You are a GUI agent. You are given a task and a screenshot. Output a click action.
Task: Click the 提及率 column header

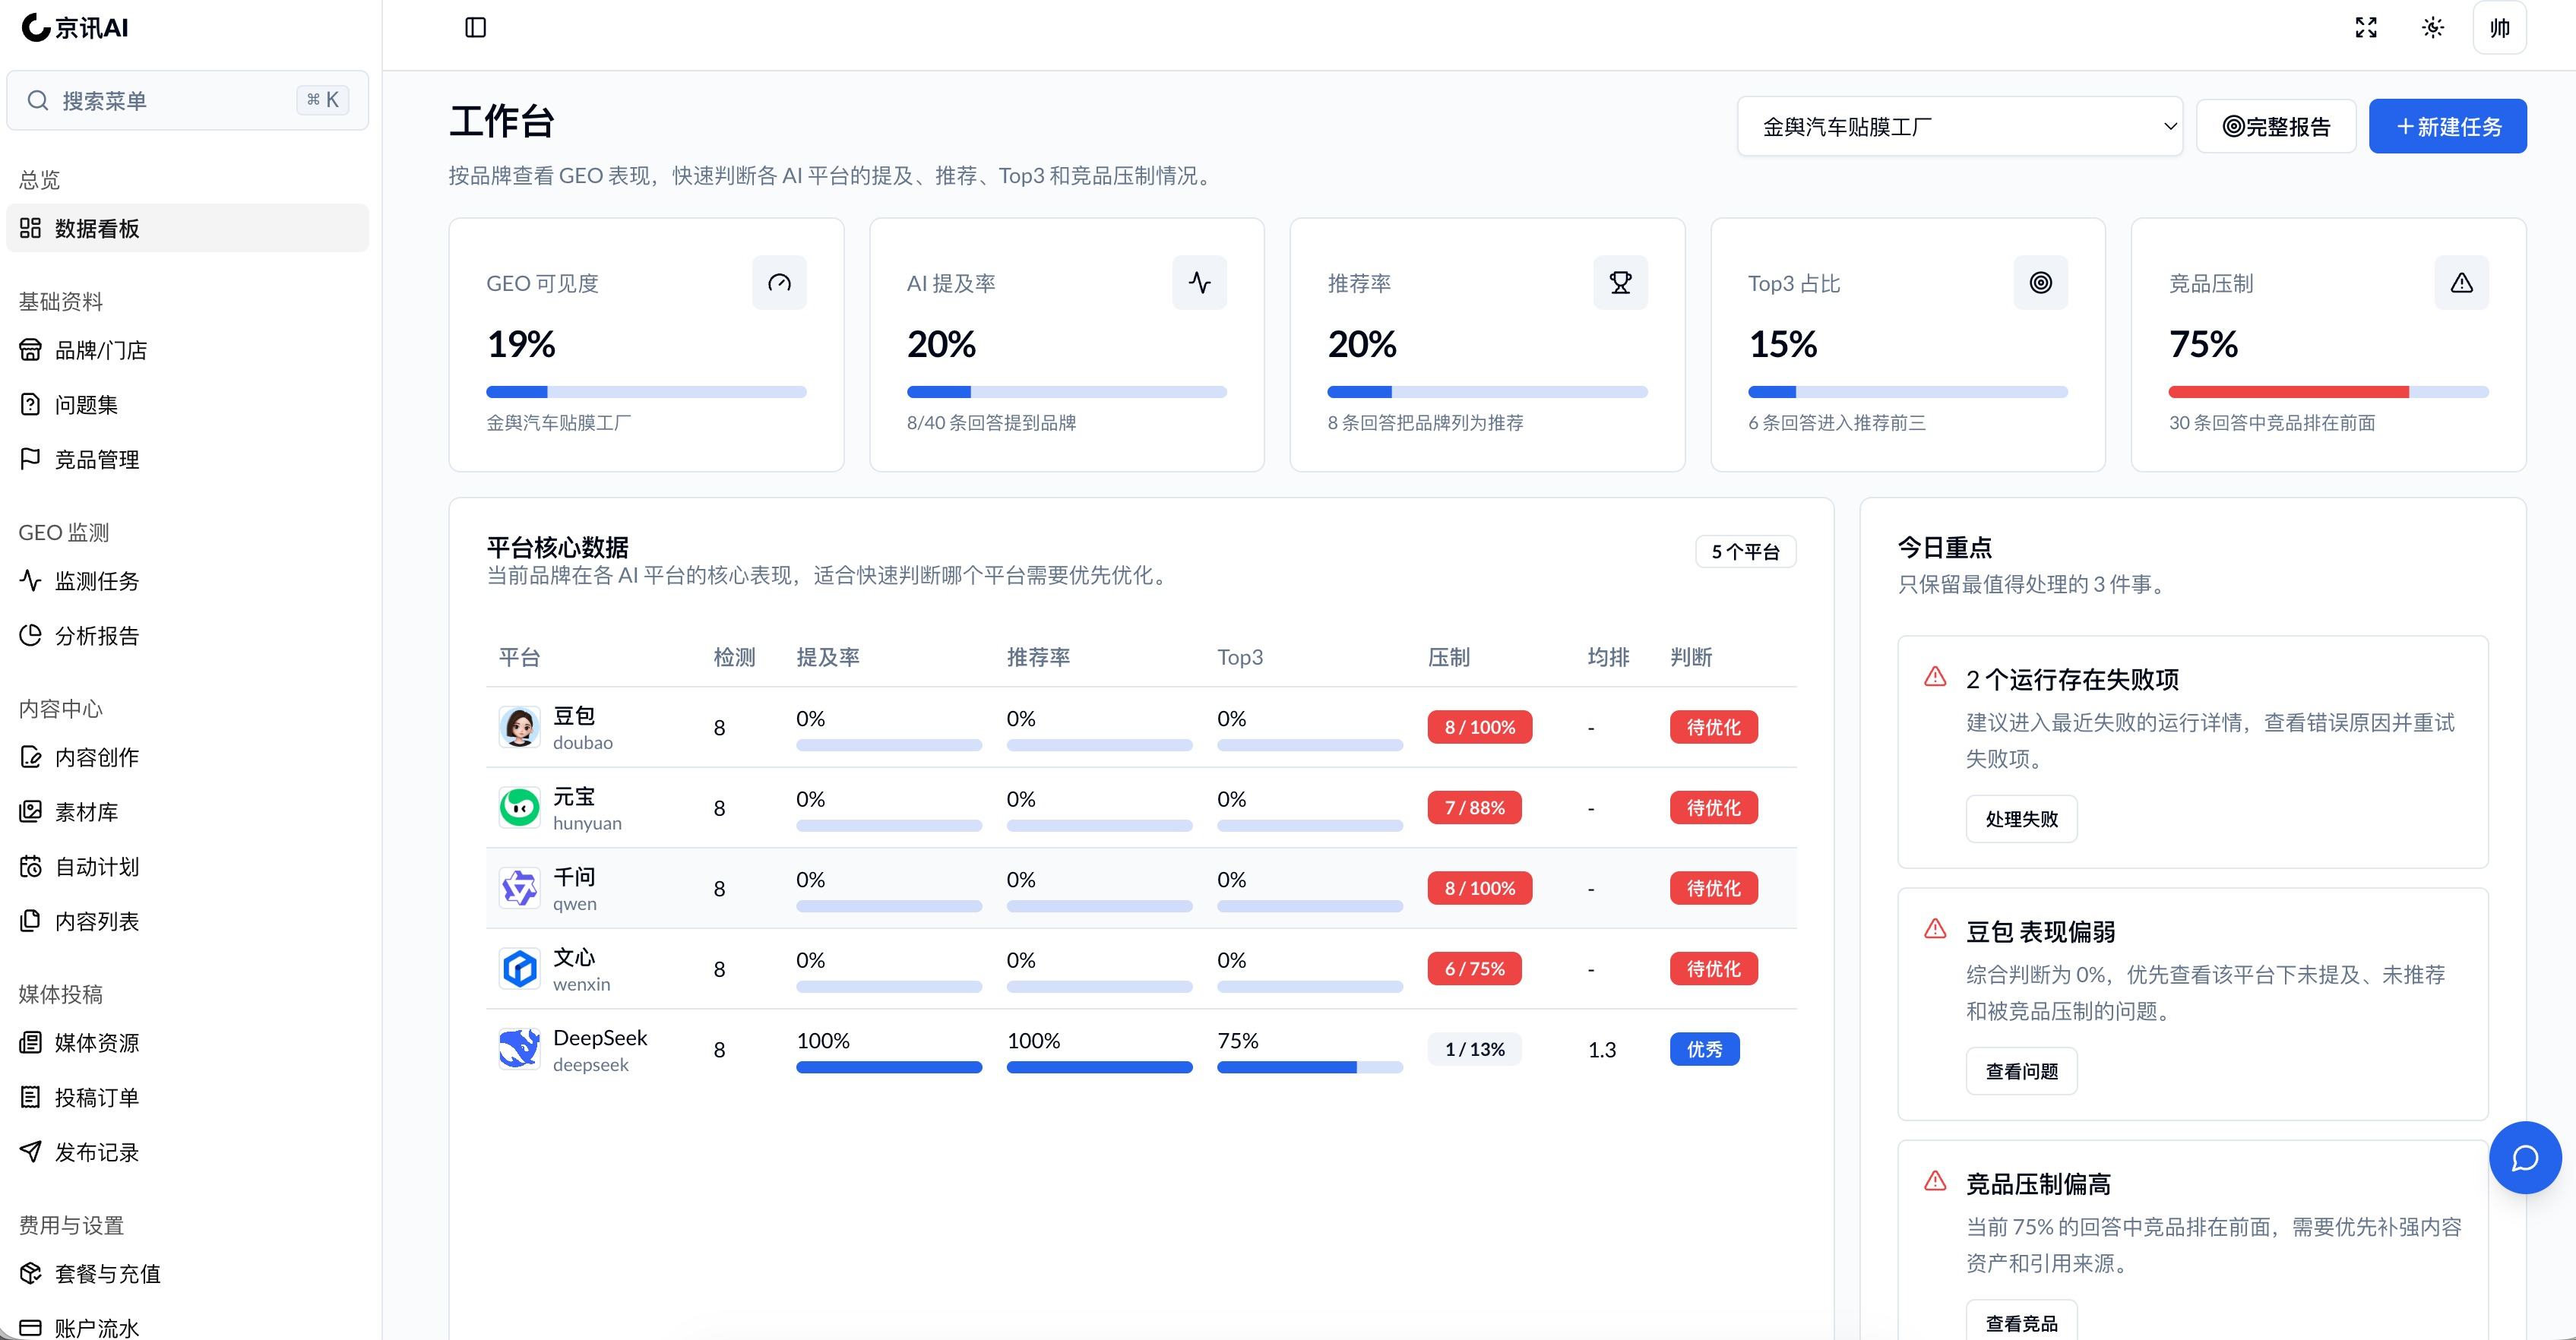click(828, 657)
